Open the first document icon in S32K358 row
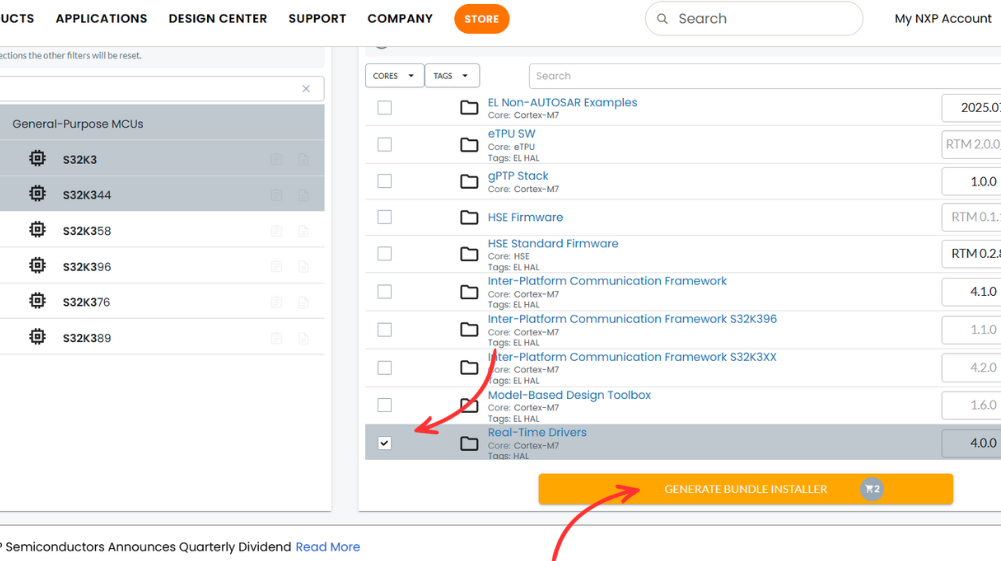The image size is (1001, 561). [276, 231]
